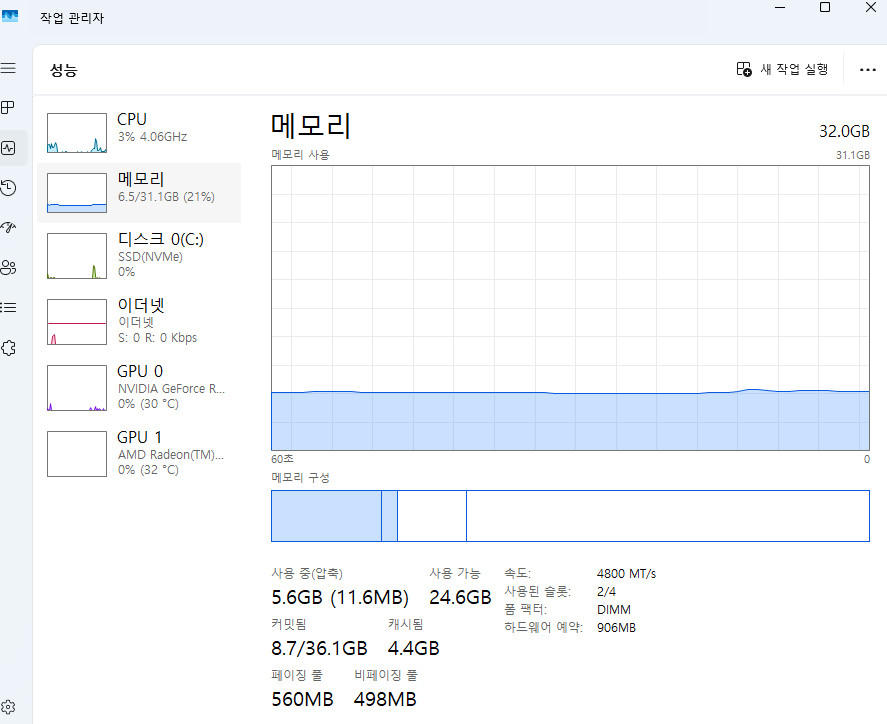Click the 906MB hardware reserved value
Image resolution: width=887 pixels, height=724 pixels.
coord(616,628)
